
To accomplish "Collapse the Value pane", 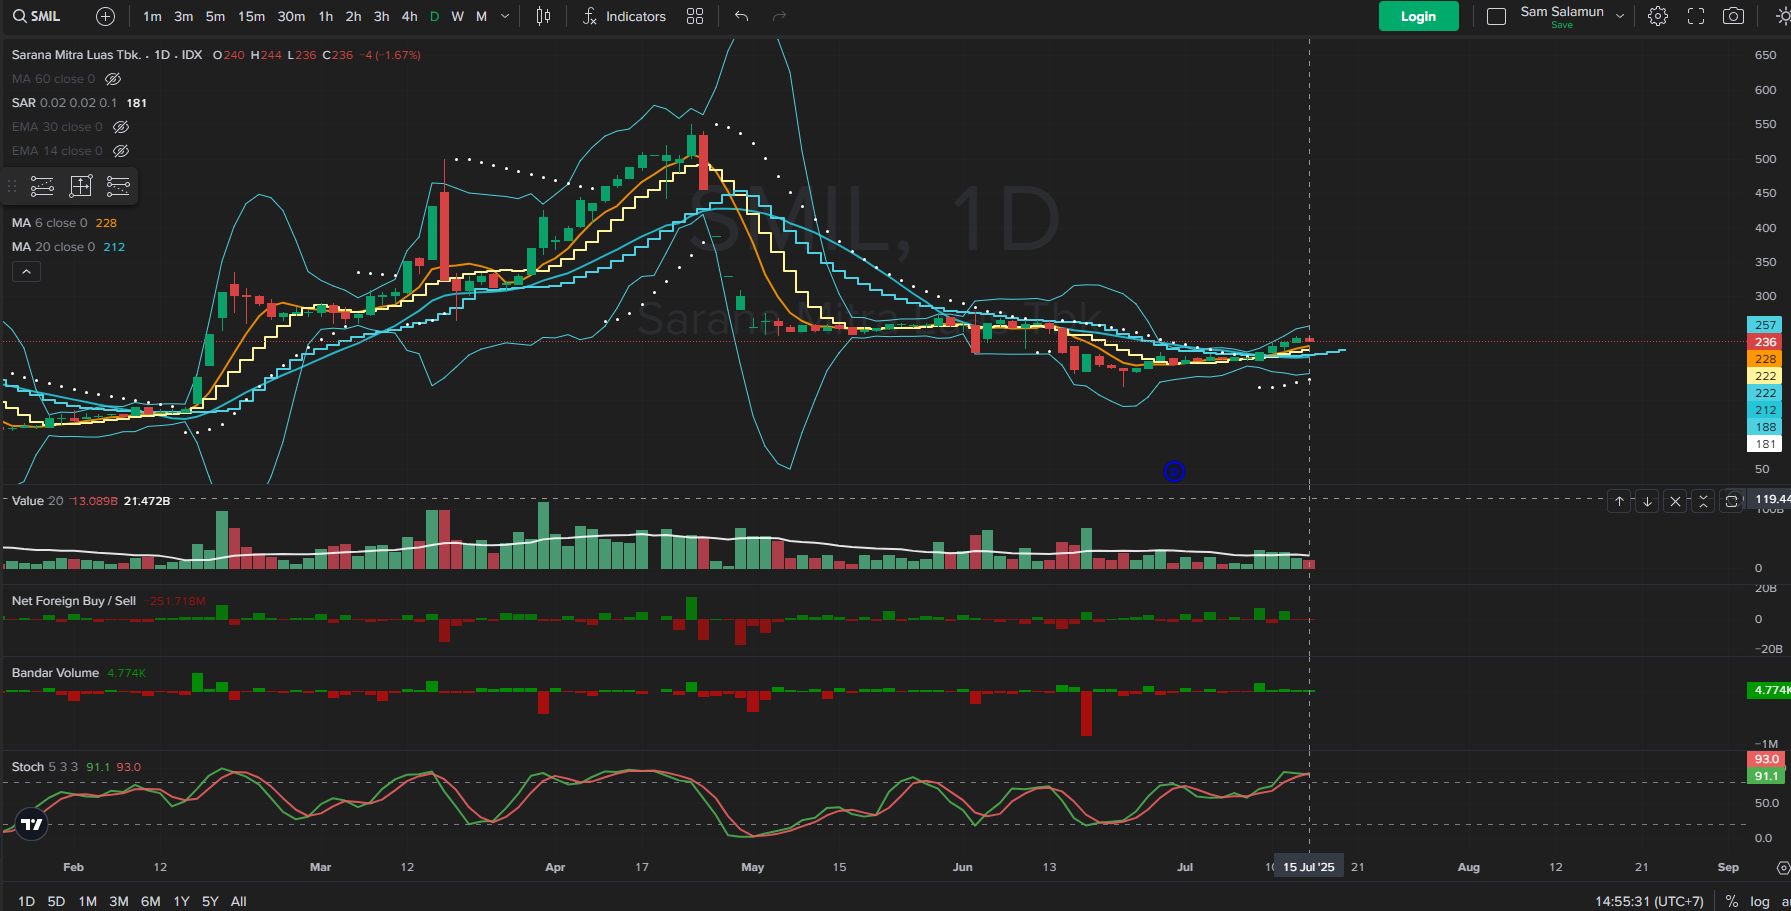I will pyautogui.click(x=1703, y=501).
